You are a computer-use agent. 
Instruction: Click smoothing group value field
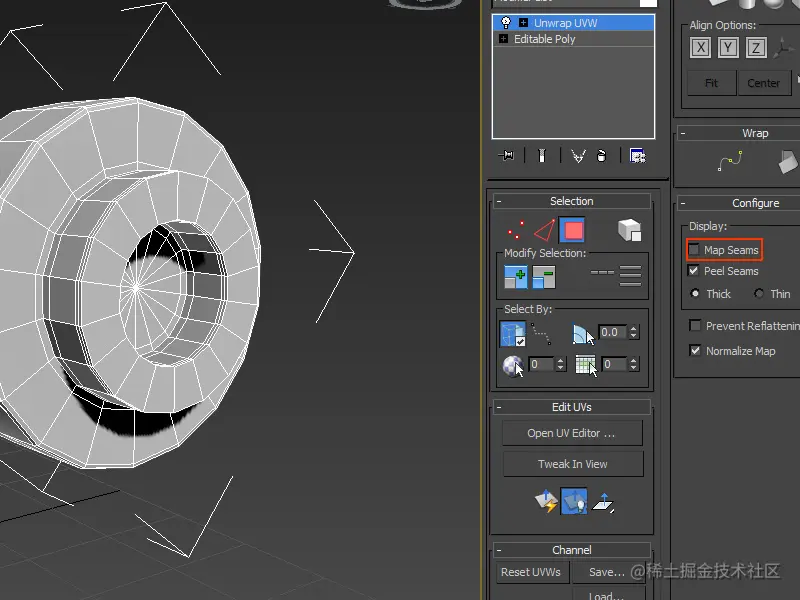(614, 364)
